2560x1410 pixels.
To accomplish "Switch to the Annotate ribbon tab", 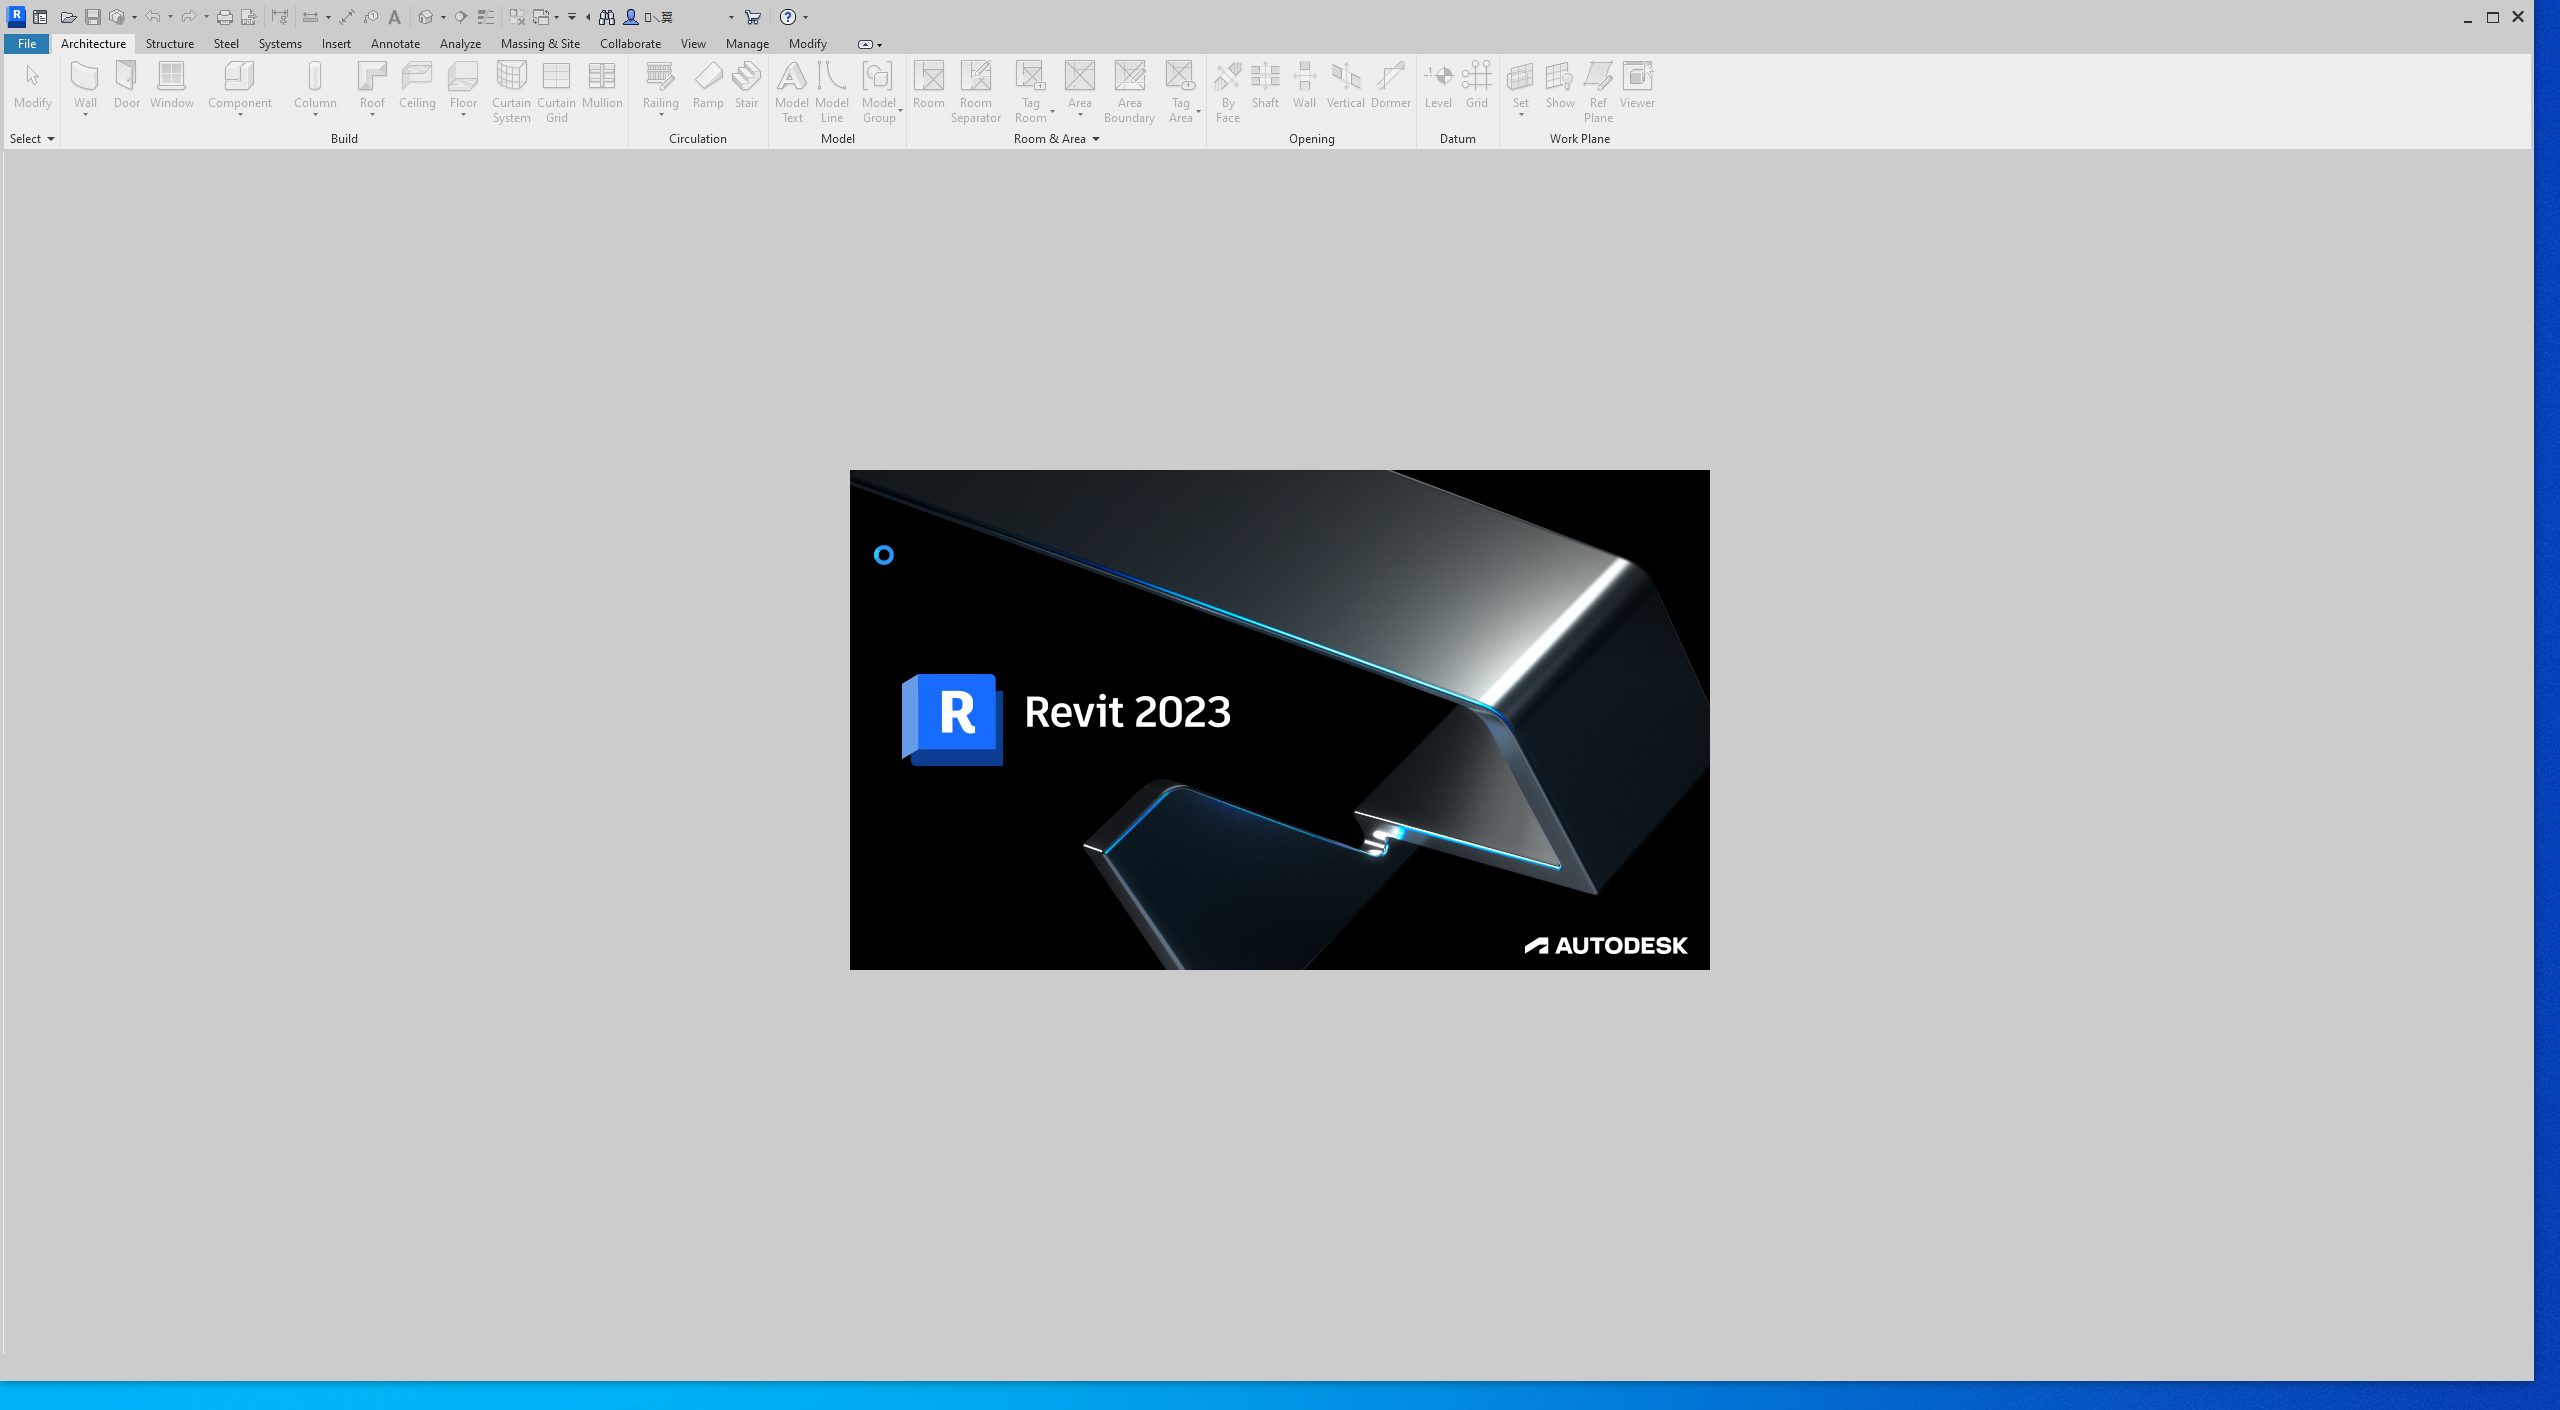I will pyautogui.click(x=395, y=44).
